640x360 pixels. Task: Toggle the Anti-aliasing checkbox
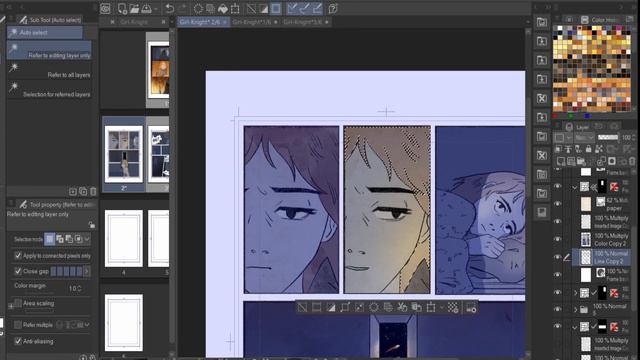(18, 341)
